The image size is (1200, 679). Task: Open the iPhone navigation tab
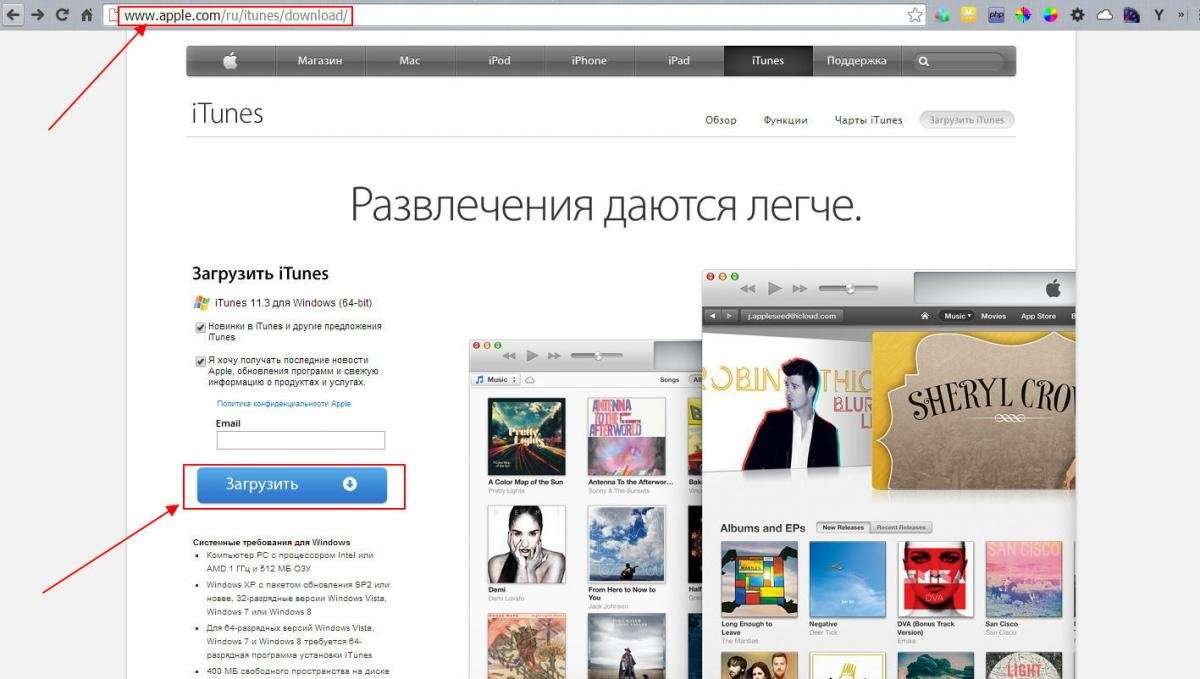(x=589, y=61)
